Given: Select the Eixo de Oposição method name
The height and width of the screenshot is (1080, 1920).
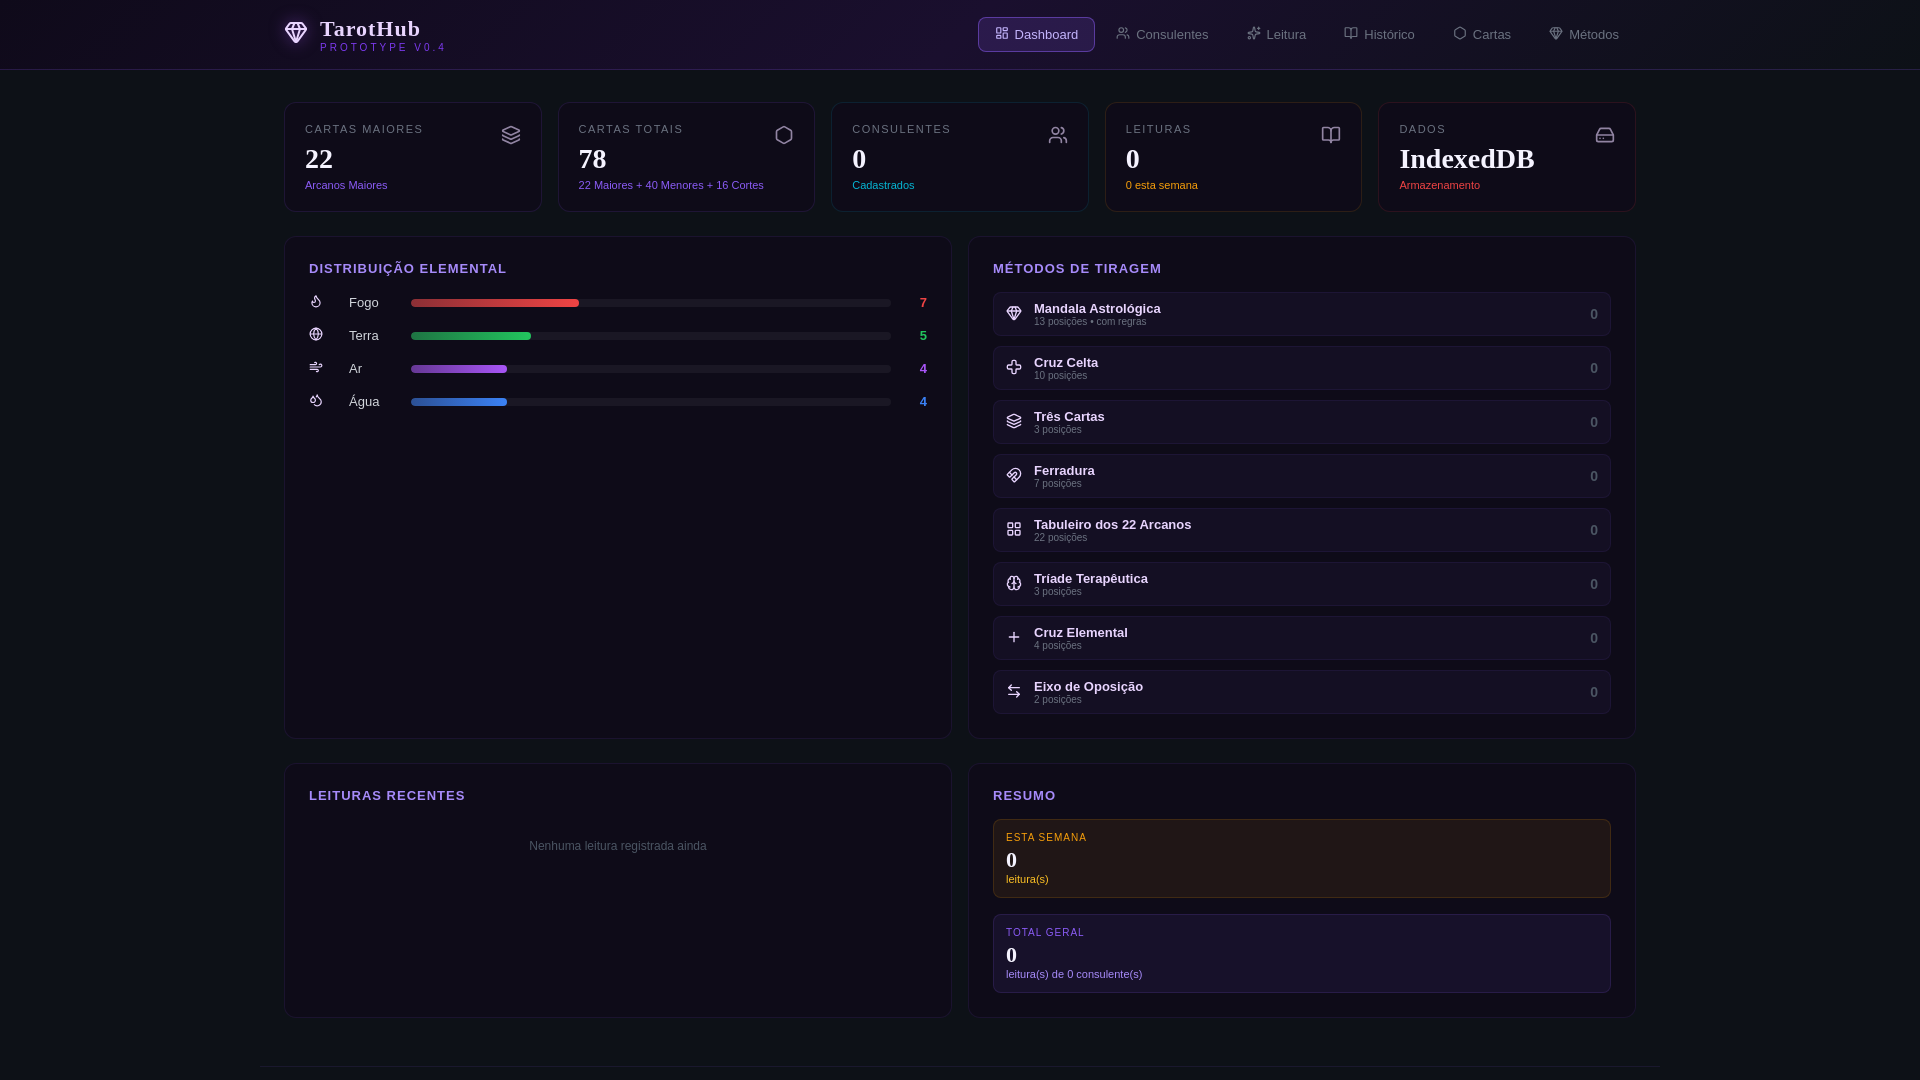Looking at the screenshot, I should pyautogui.click(x=1088, y=687).
